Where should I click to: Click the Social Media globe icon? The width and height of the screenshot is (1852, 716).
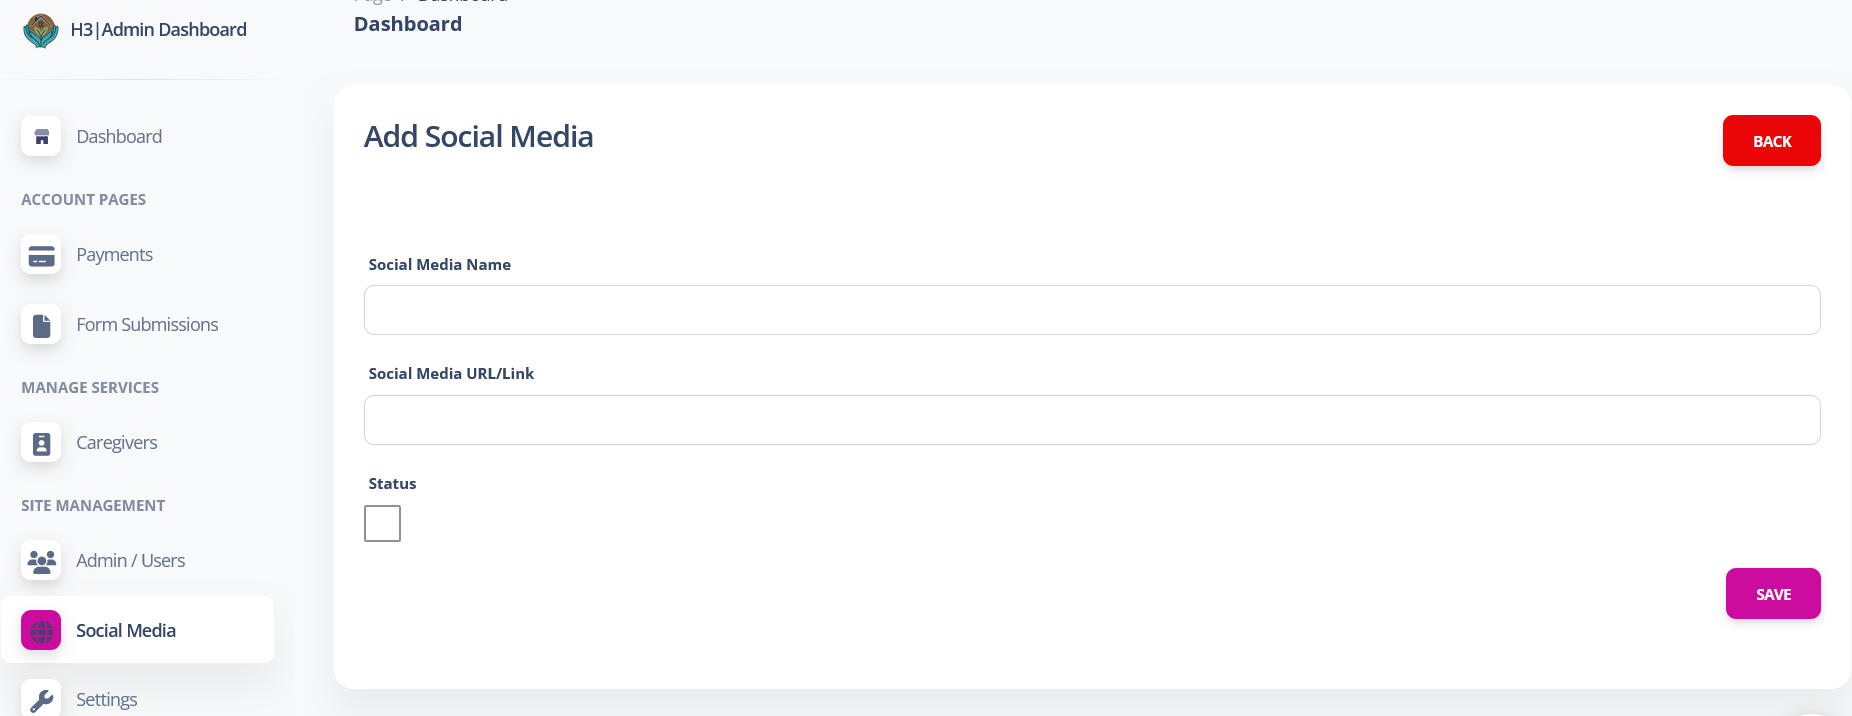coord(41,631)
